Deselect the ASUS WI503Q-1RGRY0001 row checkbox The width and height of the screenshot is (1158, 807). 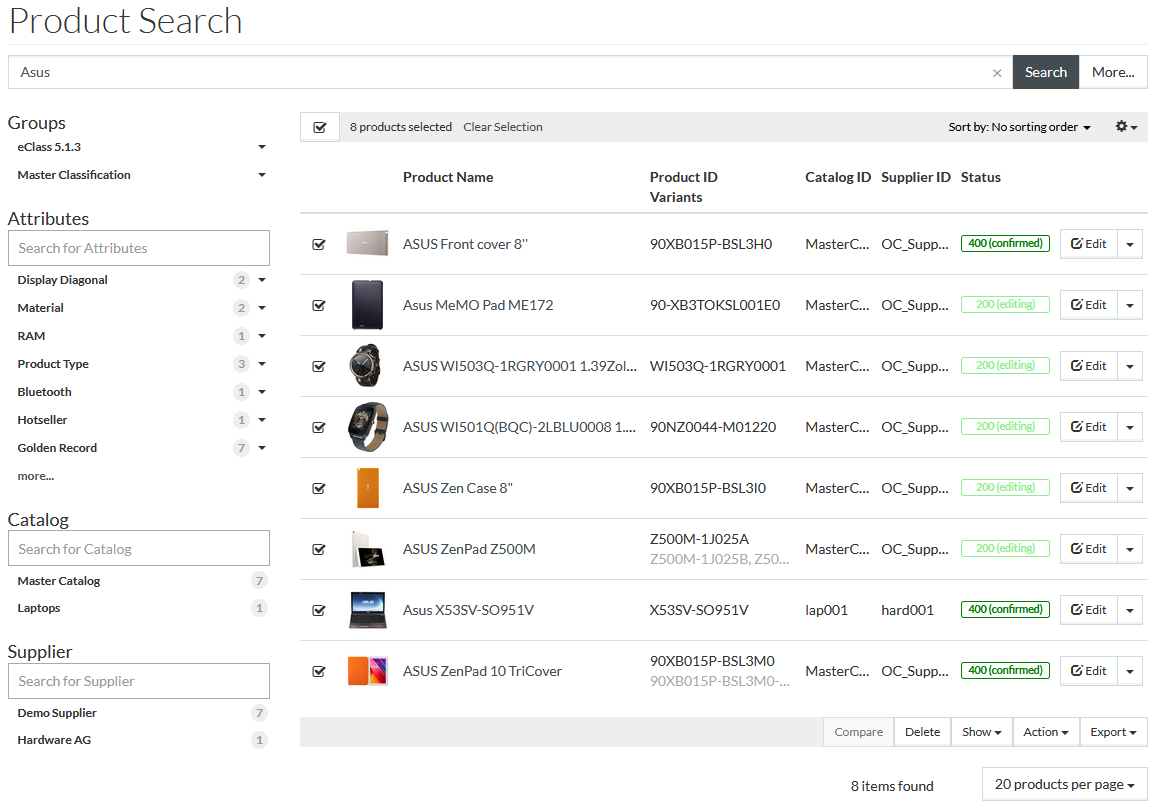coord(319,366)
